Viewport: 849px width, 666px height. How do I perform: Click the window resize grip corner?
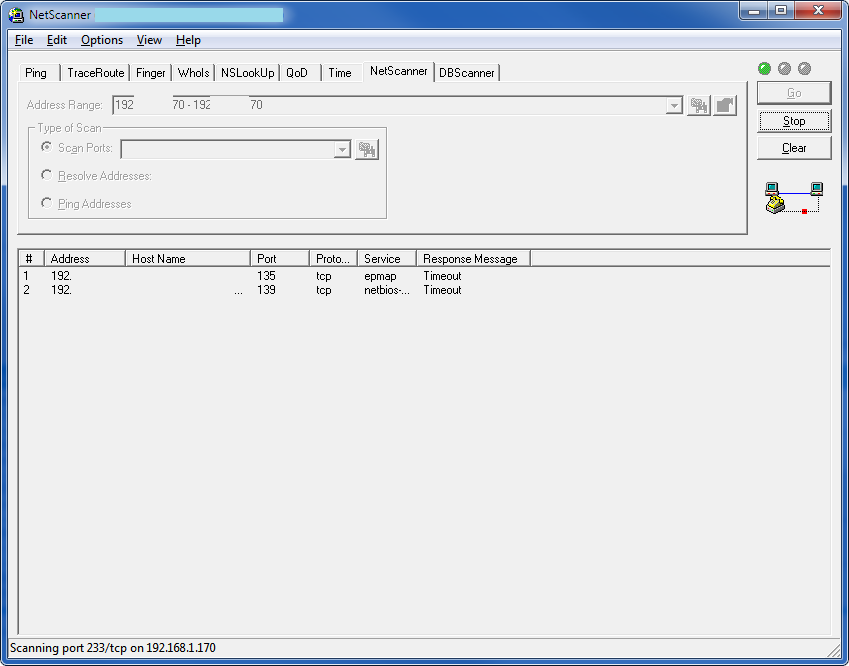(833, 649)
